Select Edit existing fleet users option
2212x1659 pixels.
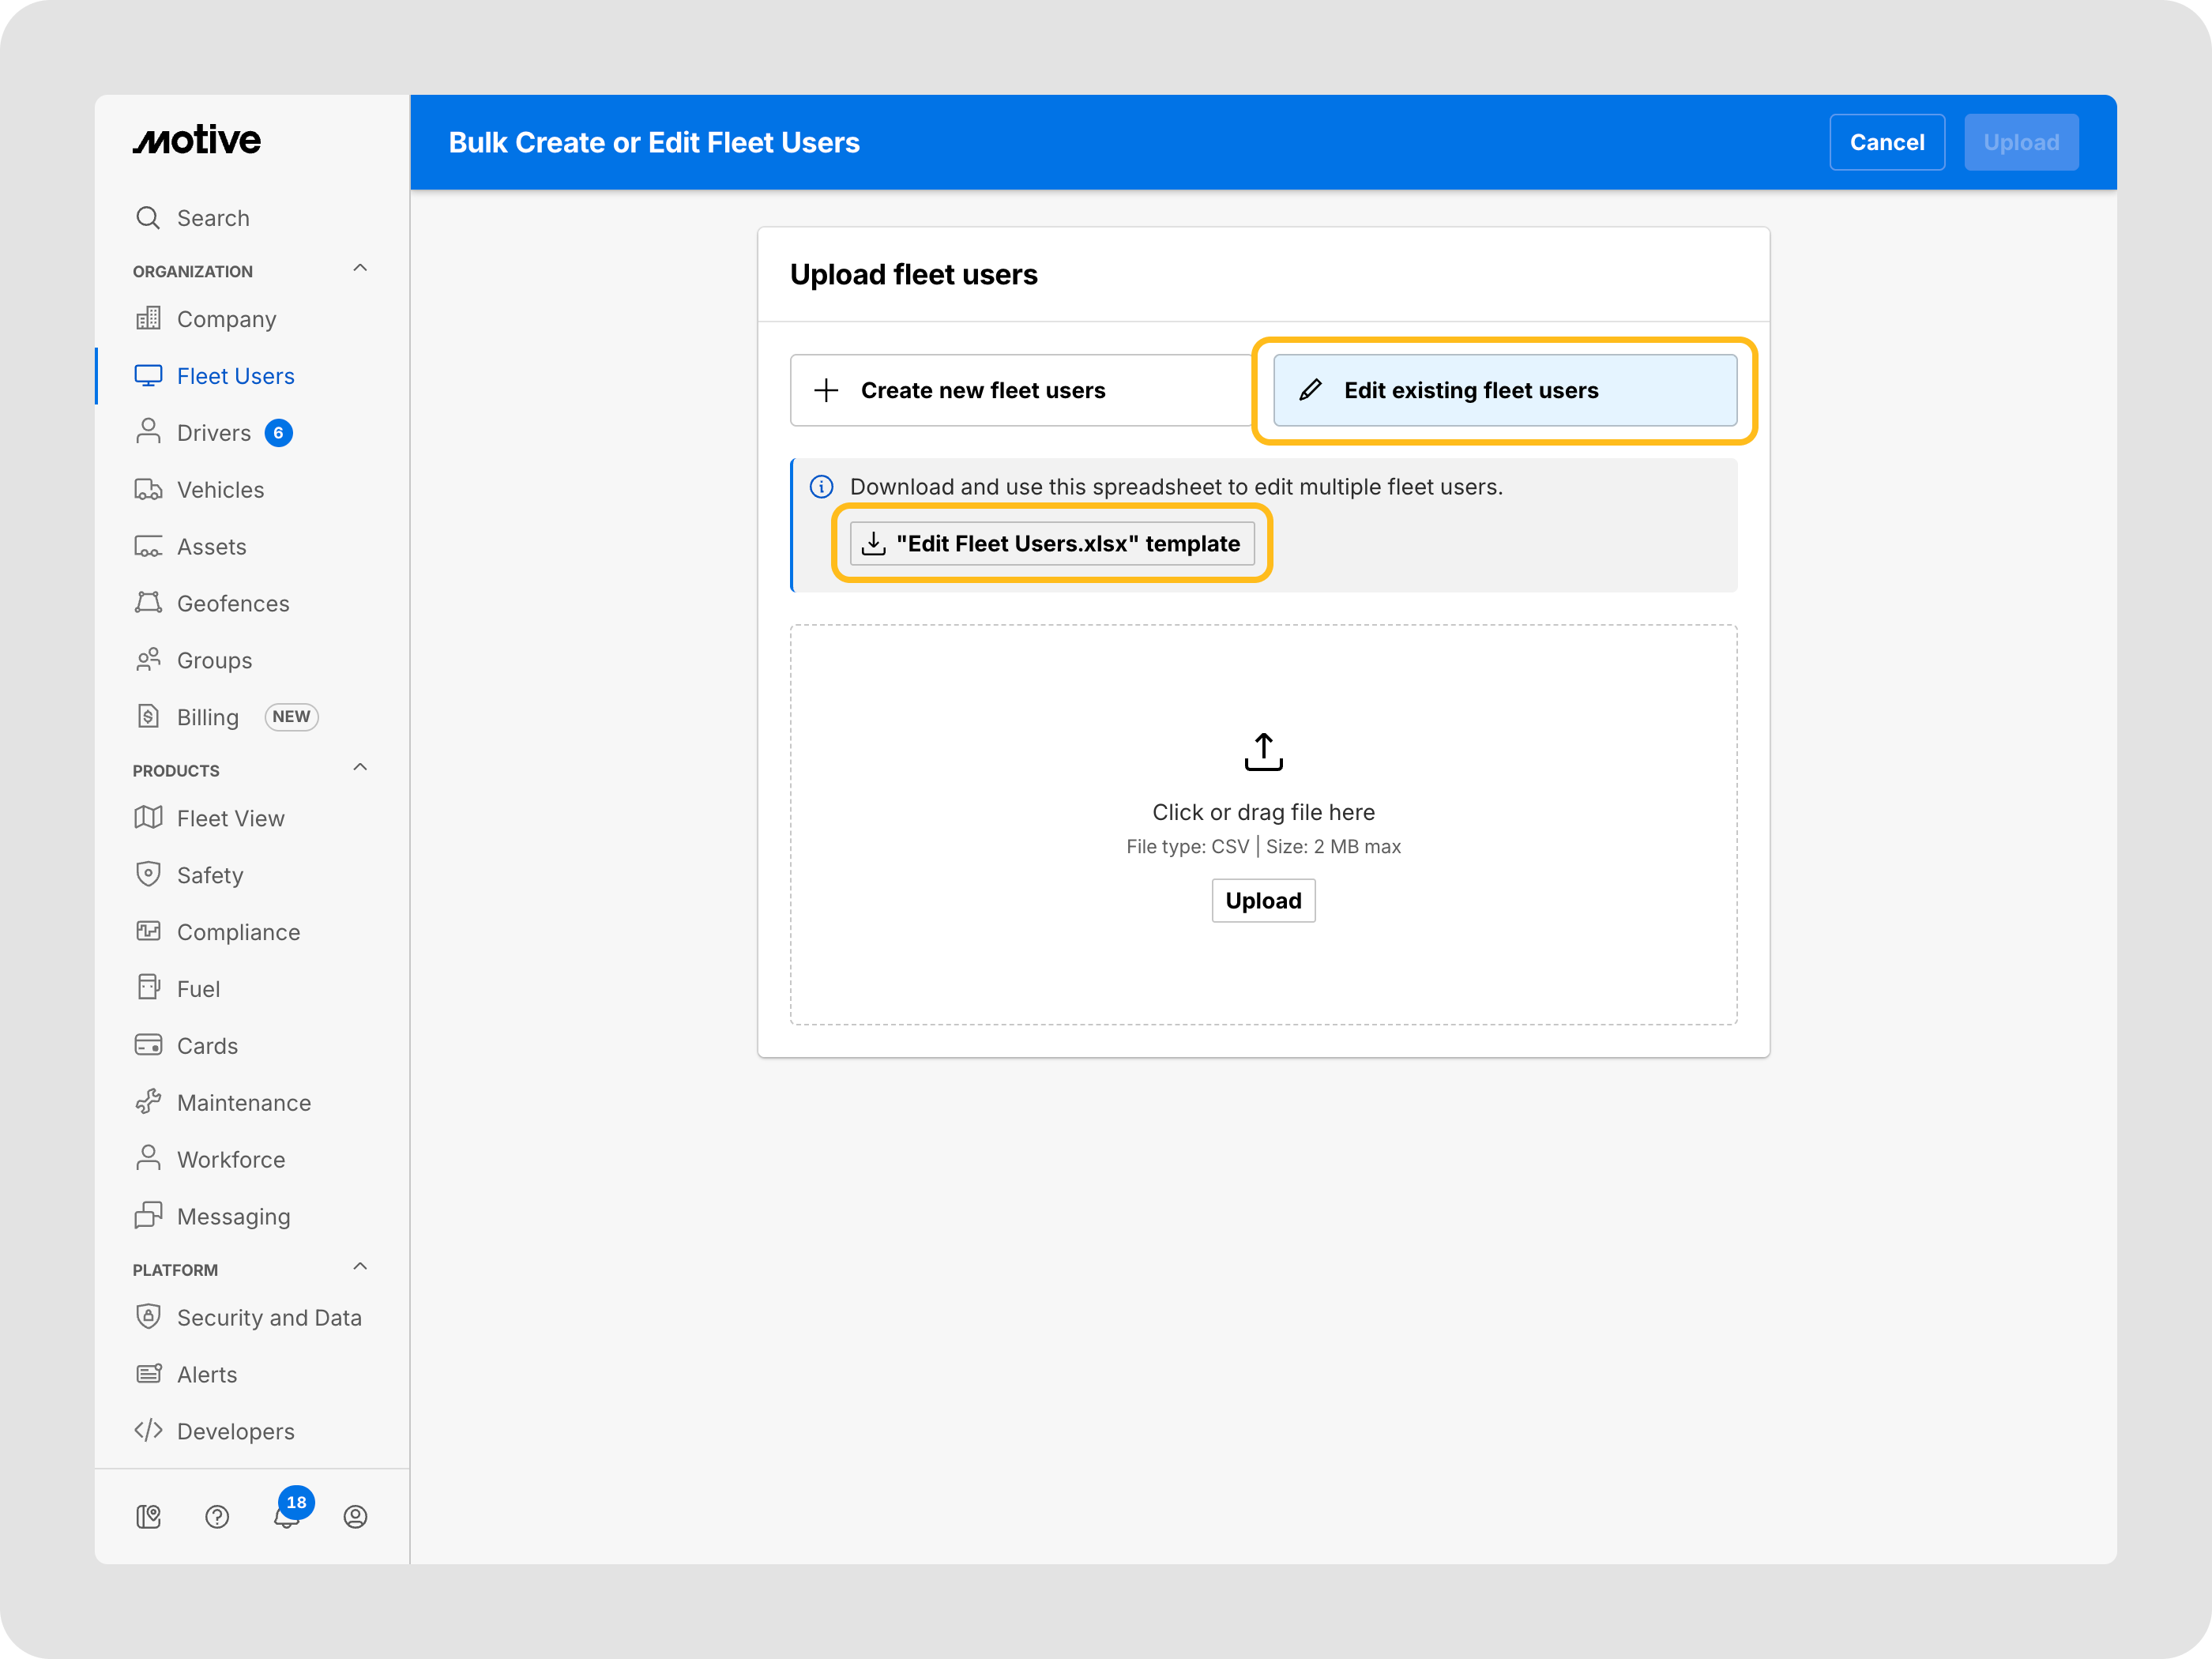1504,390
